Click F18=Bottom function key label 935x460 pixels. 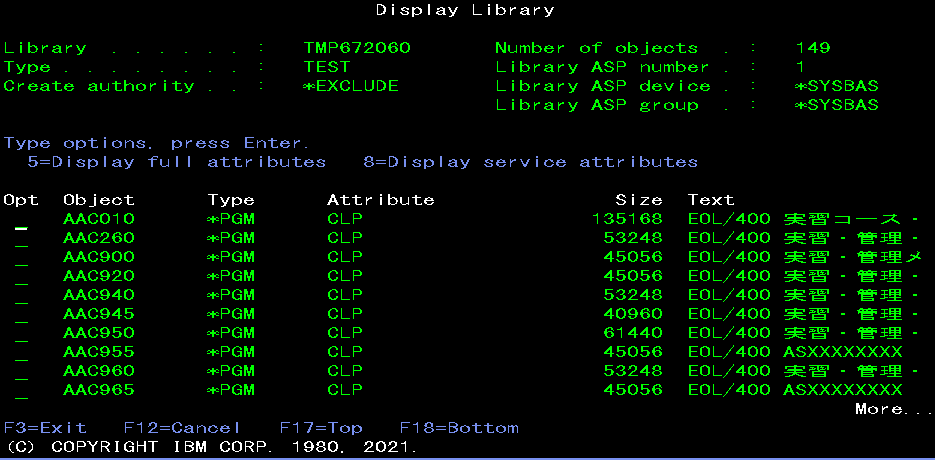point(459,428)
